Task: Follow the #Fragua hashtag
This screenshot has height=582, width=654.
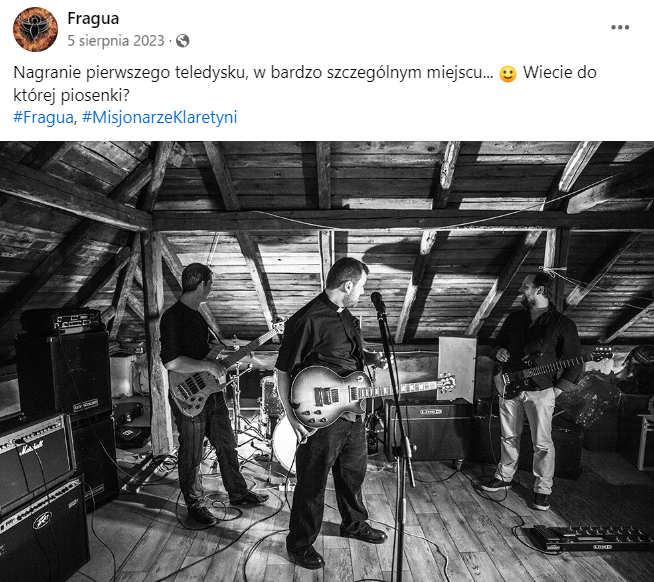Action: (43, 117)
